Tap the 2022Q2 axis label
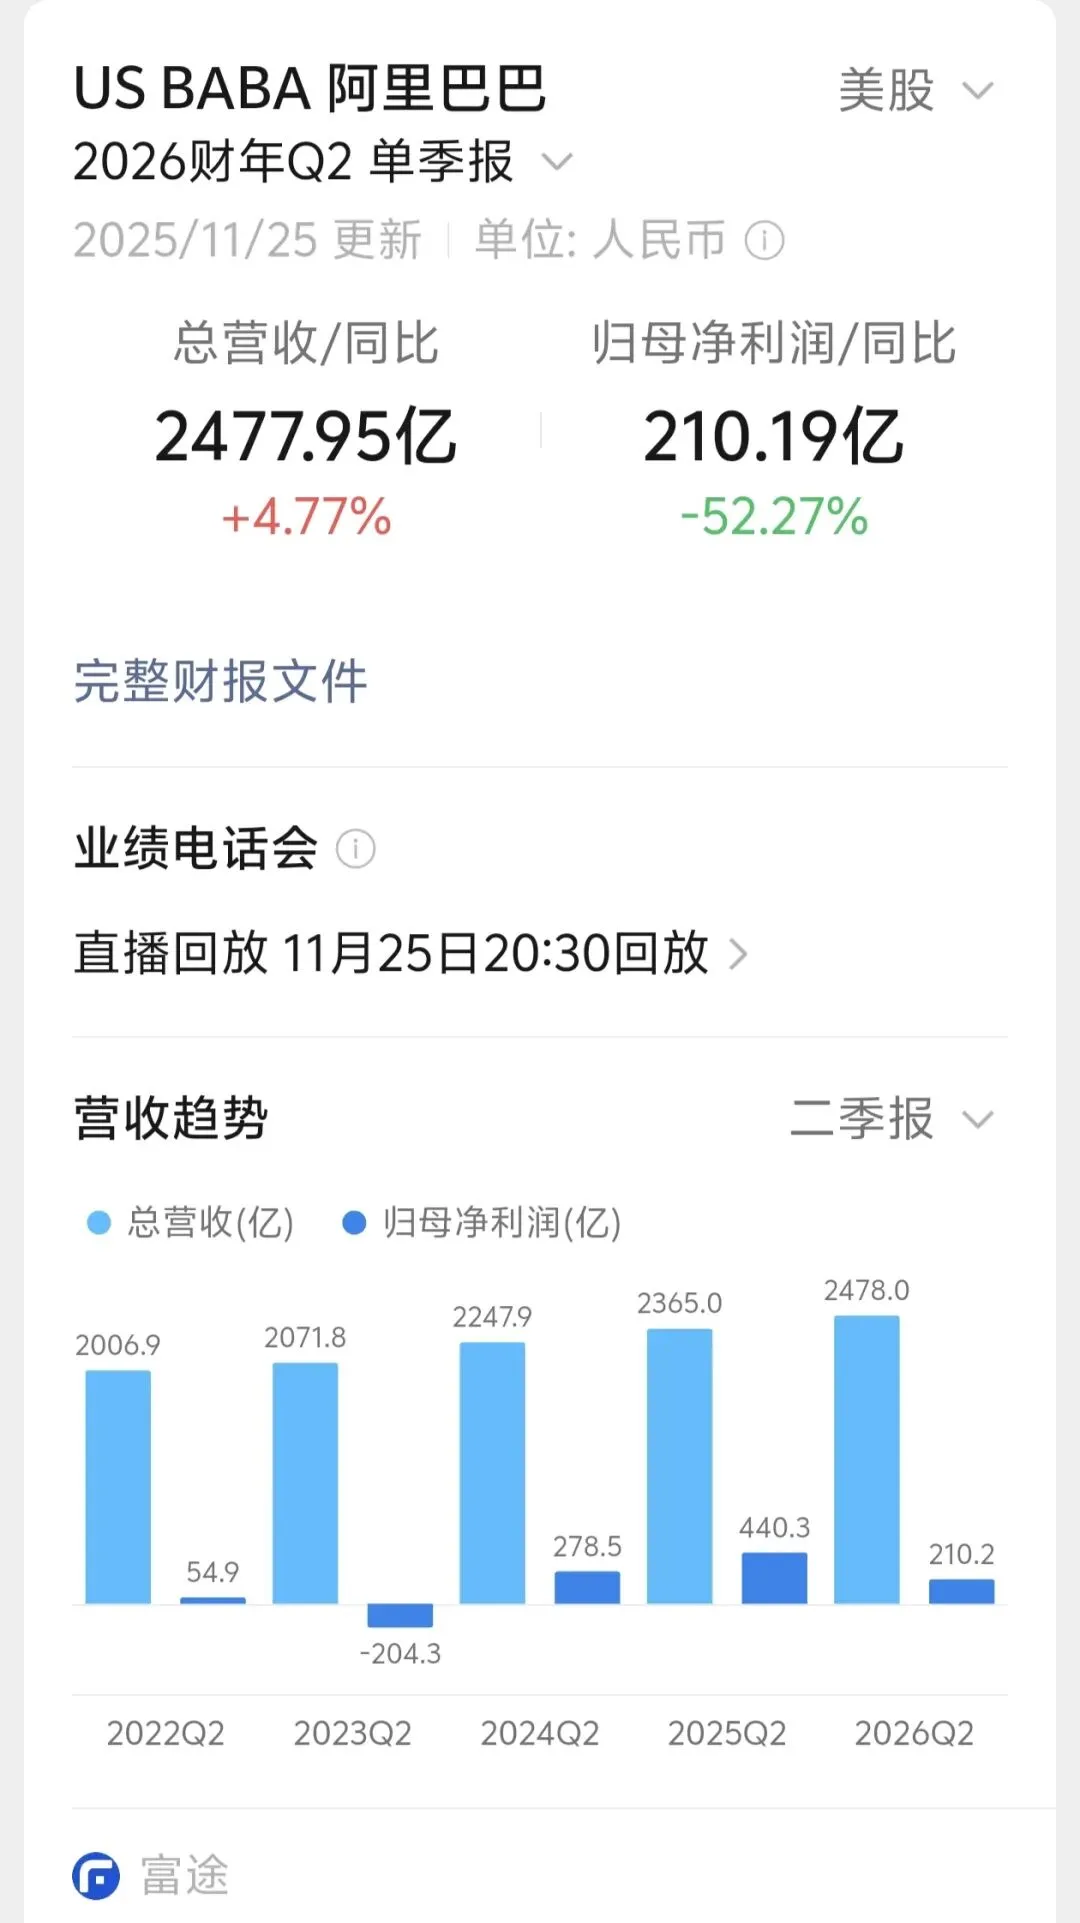 [x=166, y=1733]
